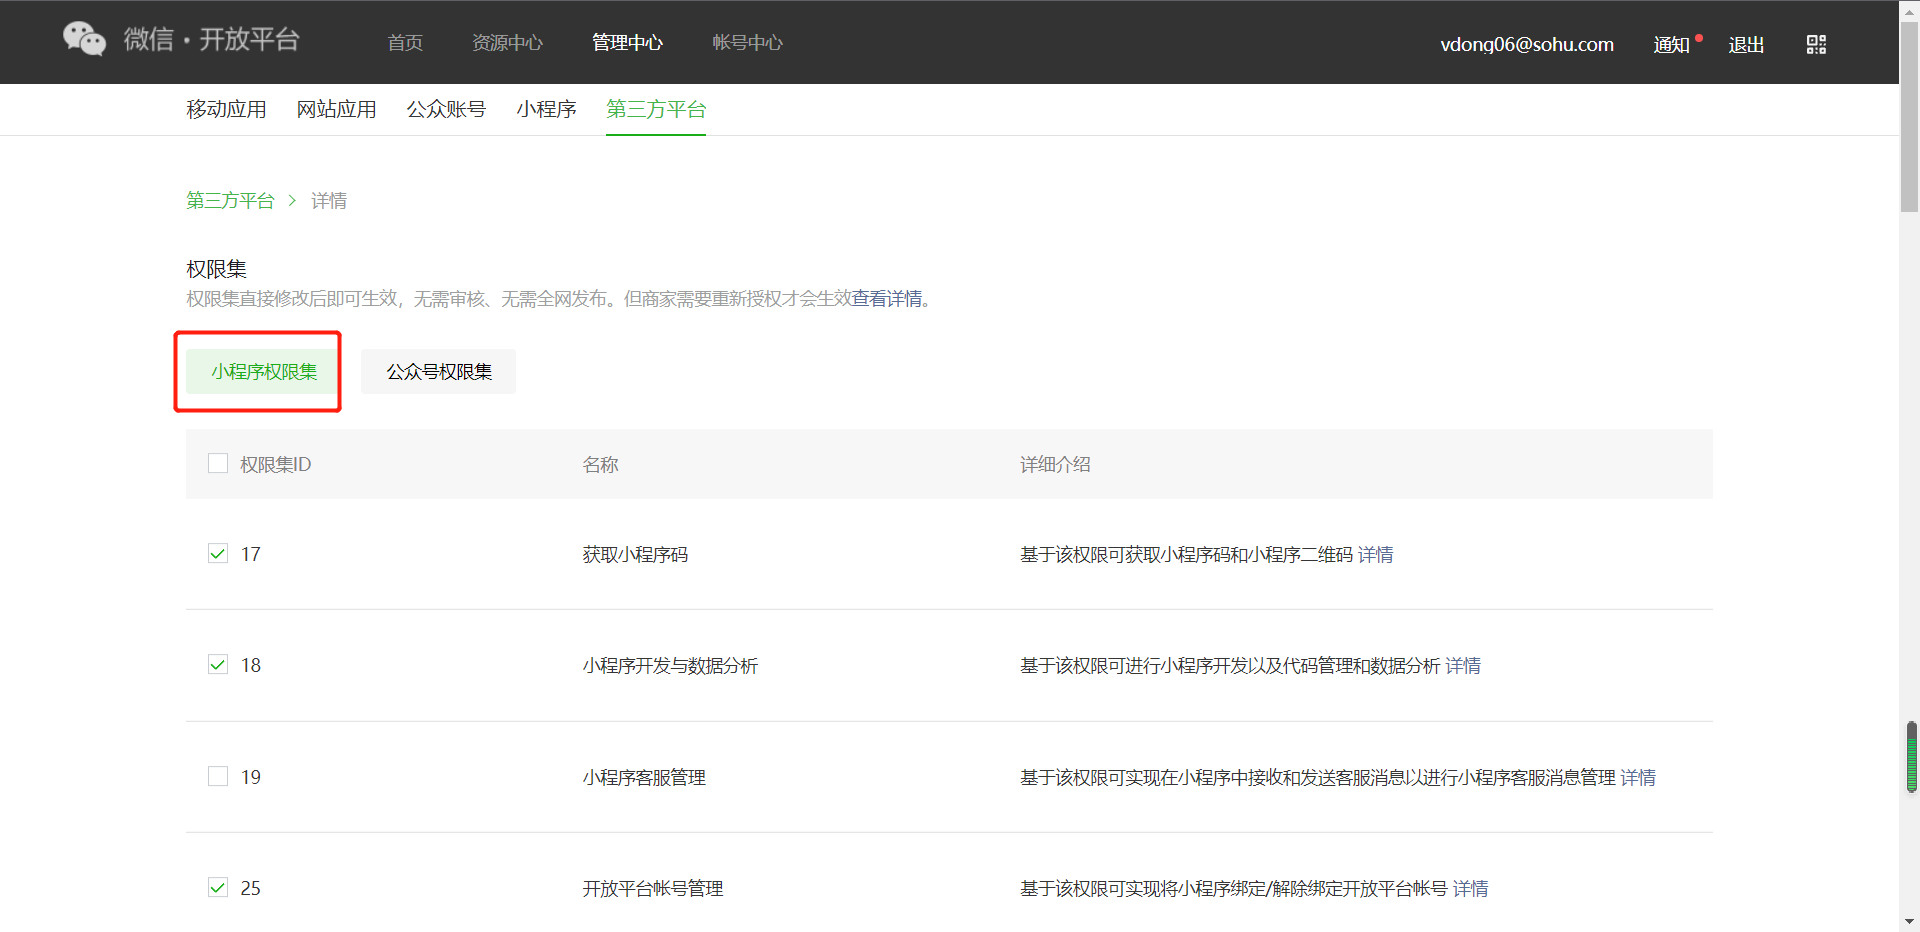Open 帐号中心 in top navigation

[x=747, y=42]
